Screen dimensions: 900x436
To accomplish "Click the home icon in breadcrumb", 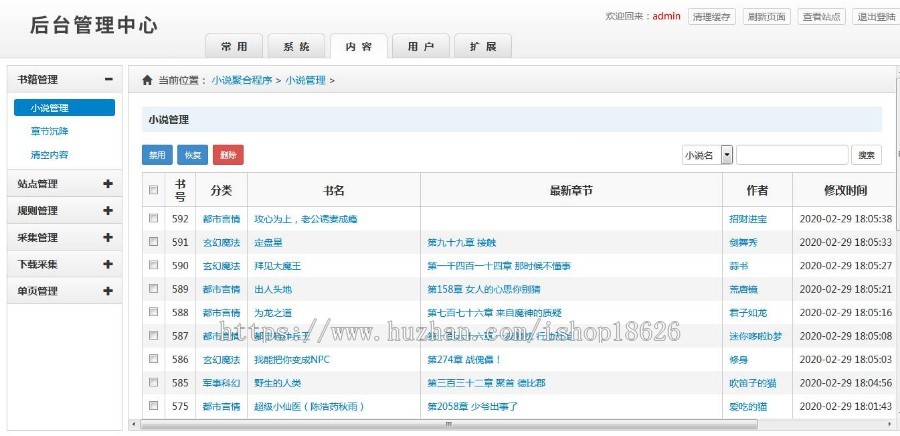I will click(148, 80).
